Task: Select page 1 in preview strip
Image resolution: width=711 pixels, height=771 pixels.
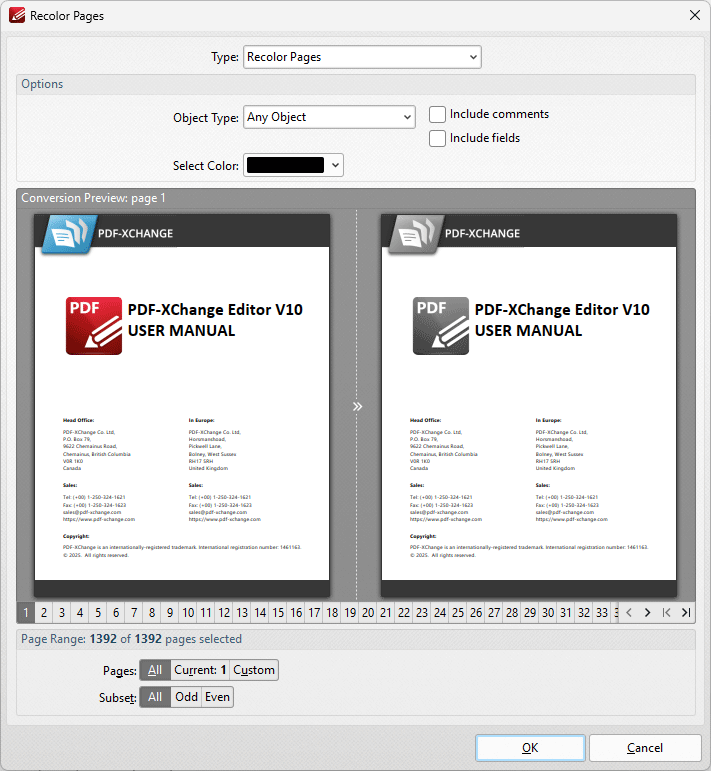Action: tap(26, 612)
